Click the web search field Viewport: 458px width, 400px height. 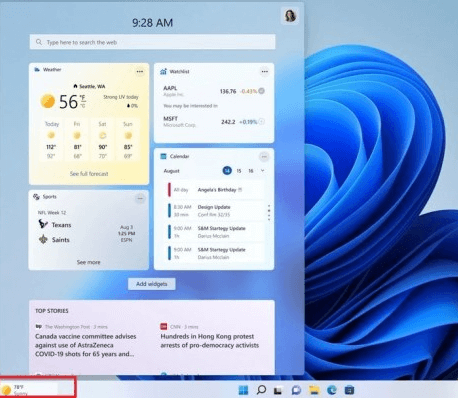pos(152,42)
